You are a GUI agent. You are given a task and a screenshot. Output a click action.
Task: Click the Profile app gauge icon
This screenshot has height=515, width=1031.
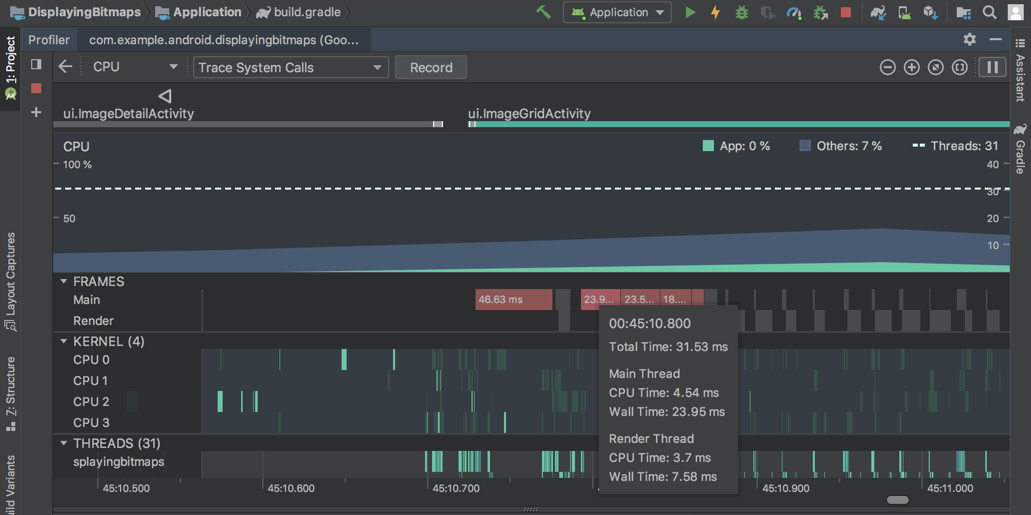[794, 13]
